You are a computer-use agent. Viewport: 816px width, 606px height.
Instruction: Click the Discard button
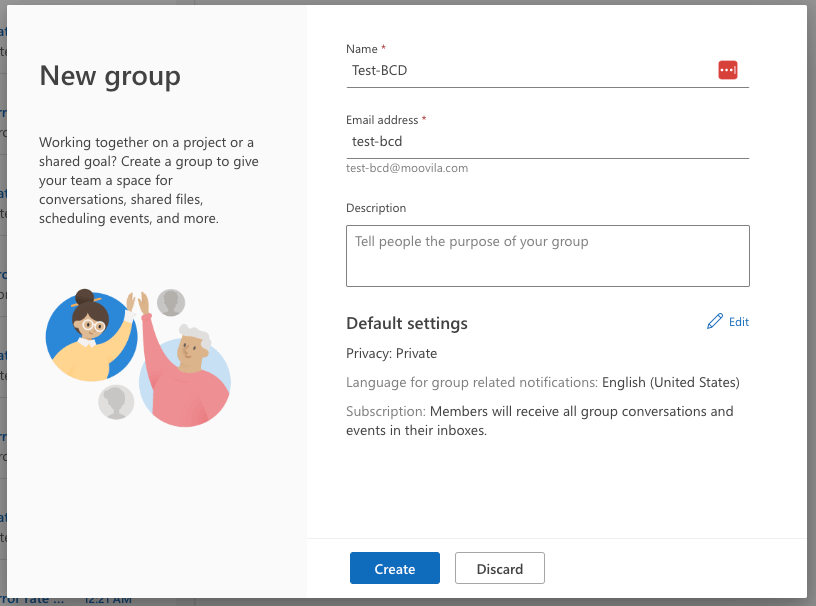[500, 568]
